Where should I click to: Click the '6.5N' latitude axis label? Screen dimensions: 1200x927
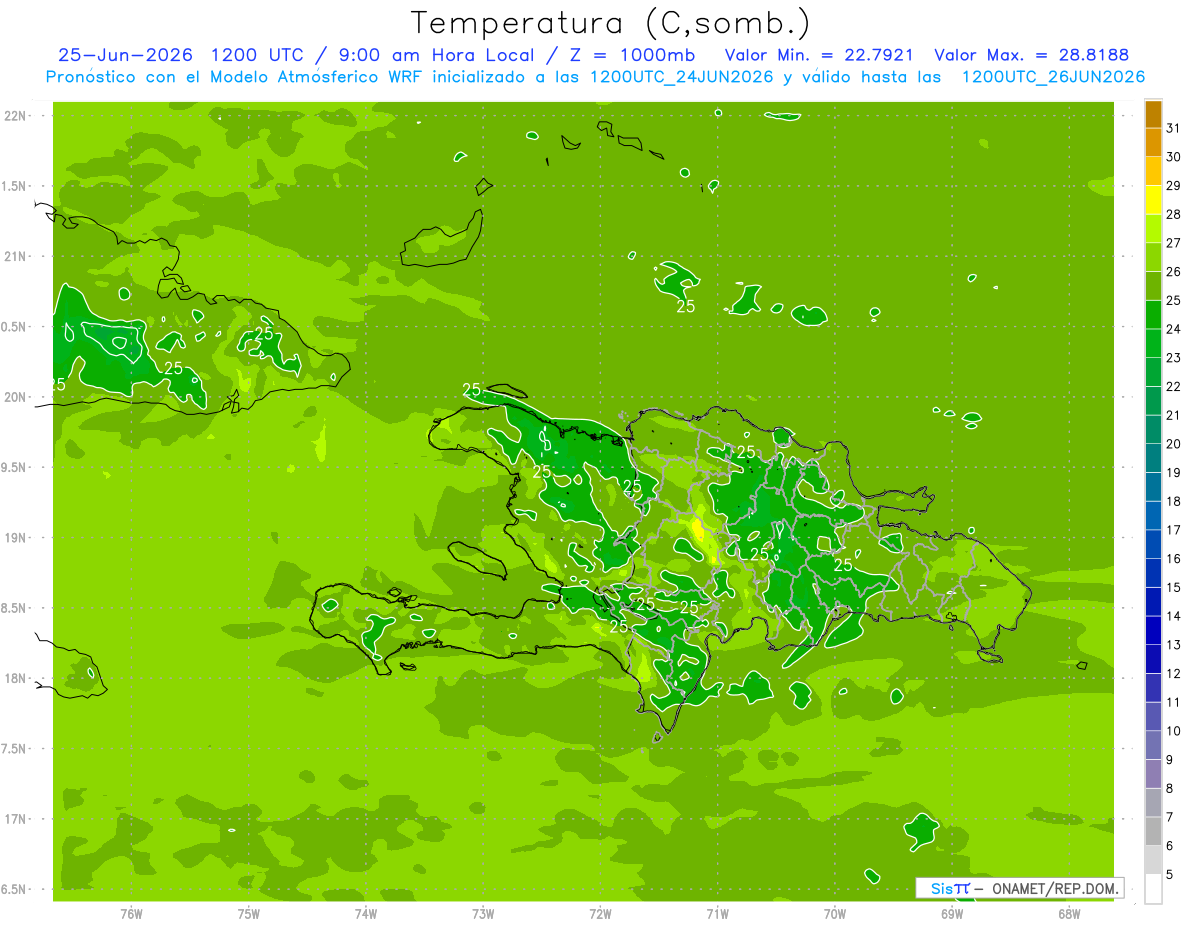pyautogui.click(x=15, y=889)
